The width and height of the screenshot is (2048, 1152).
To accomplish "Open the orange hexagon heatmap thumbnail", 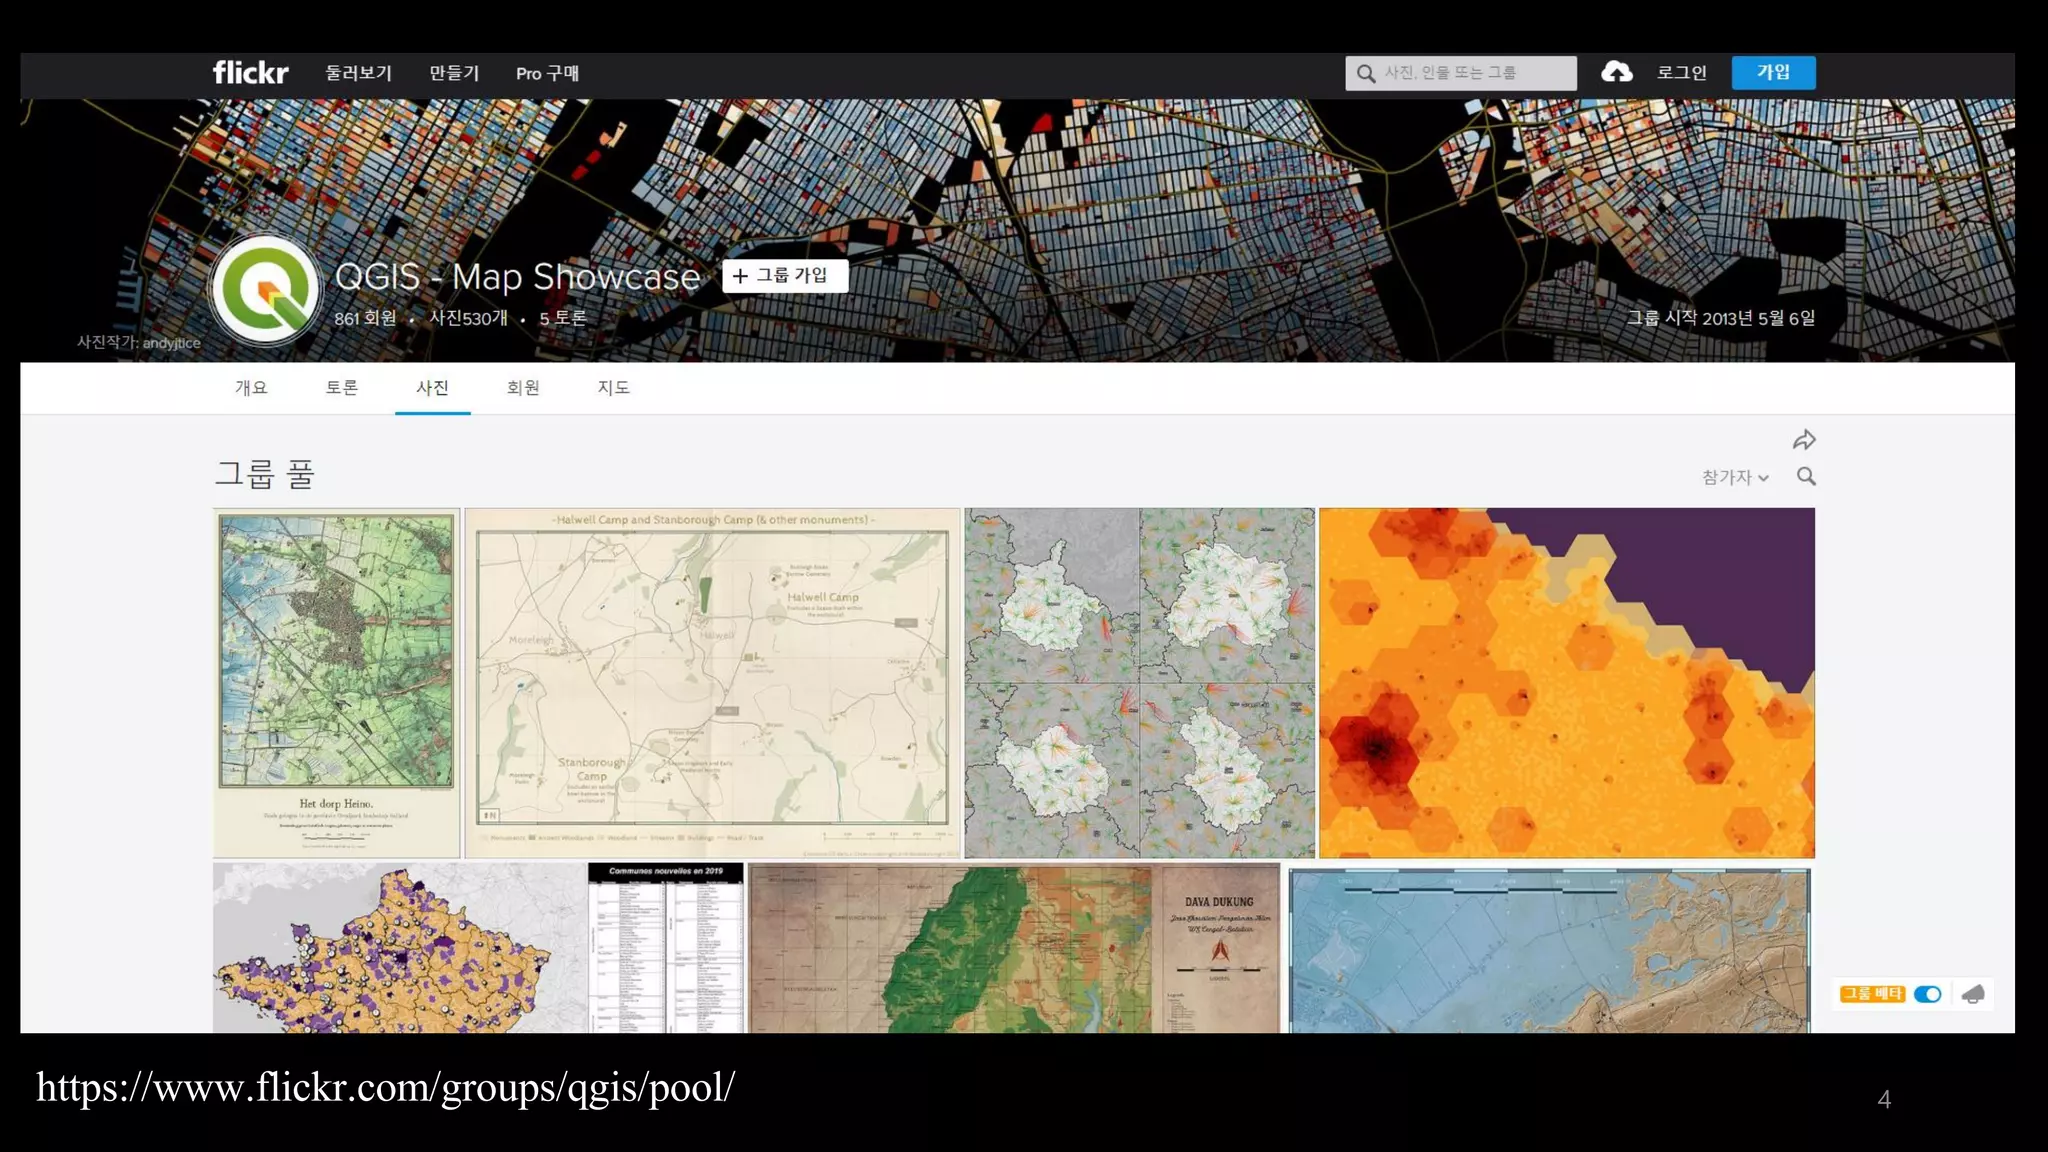I will pyautogui.click(x=1566, y=683).
